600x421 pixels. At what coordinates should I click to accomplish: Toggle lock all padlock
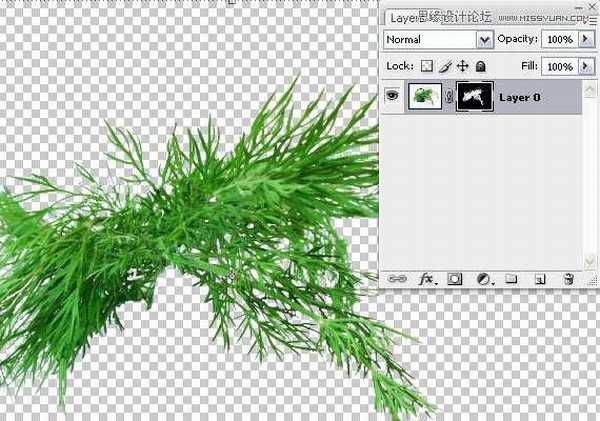(480, 66)
